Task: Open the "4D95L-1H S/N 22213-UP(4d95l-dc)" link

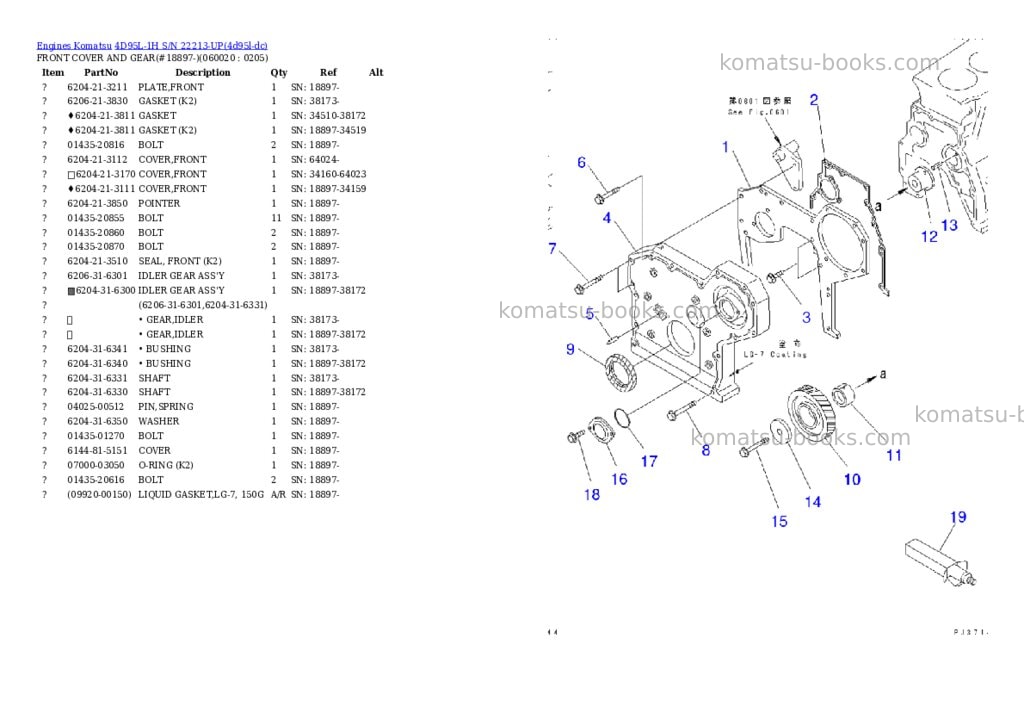Action: pos(191,46)
